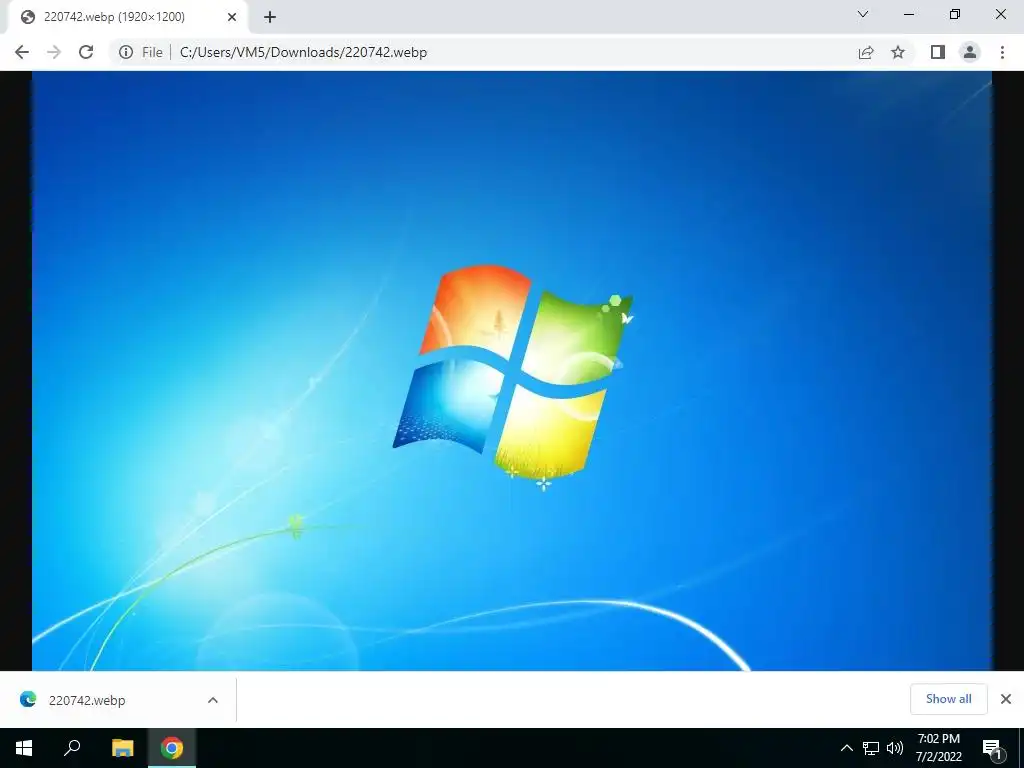Screen dimensions: 1024x768
Task: Close the Chrome window
Action: [x=1000, y=14]
